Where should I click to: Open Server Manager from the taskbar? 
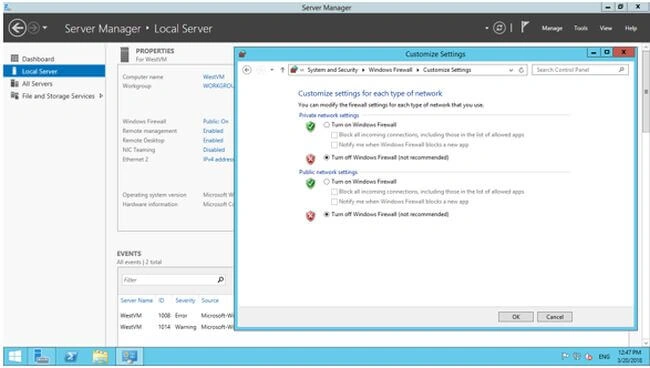41,356
